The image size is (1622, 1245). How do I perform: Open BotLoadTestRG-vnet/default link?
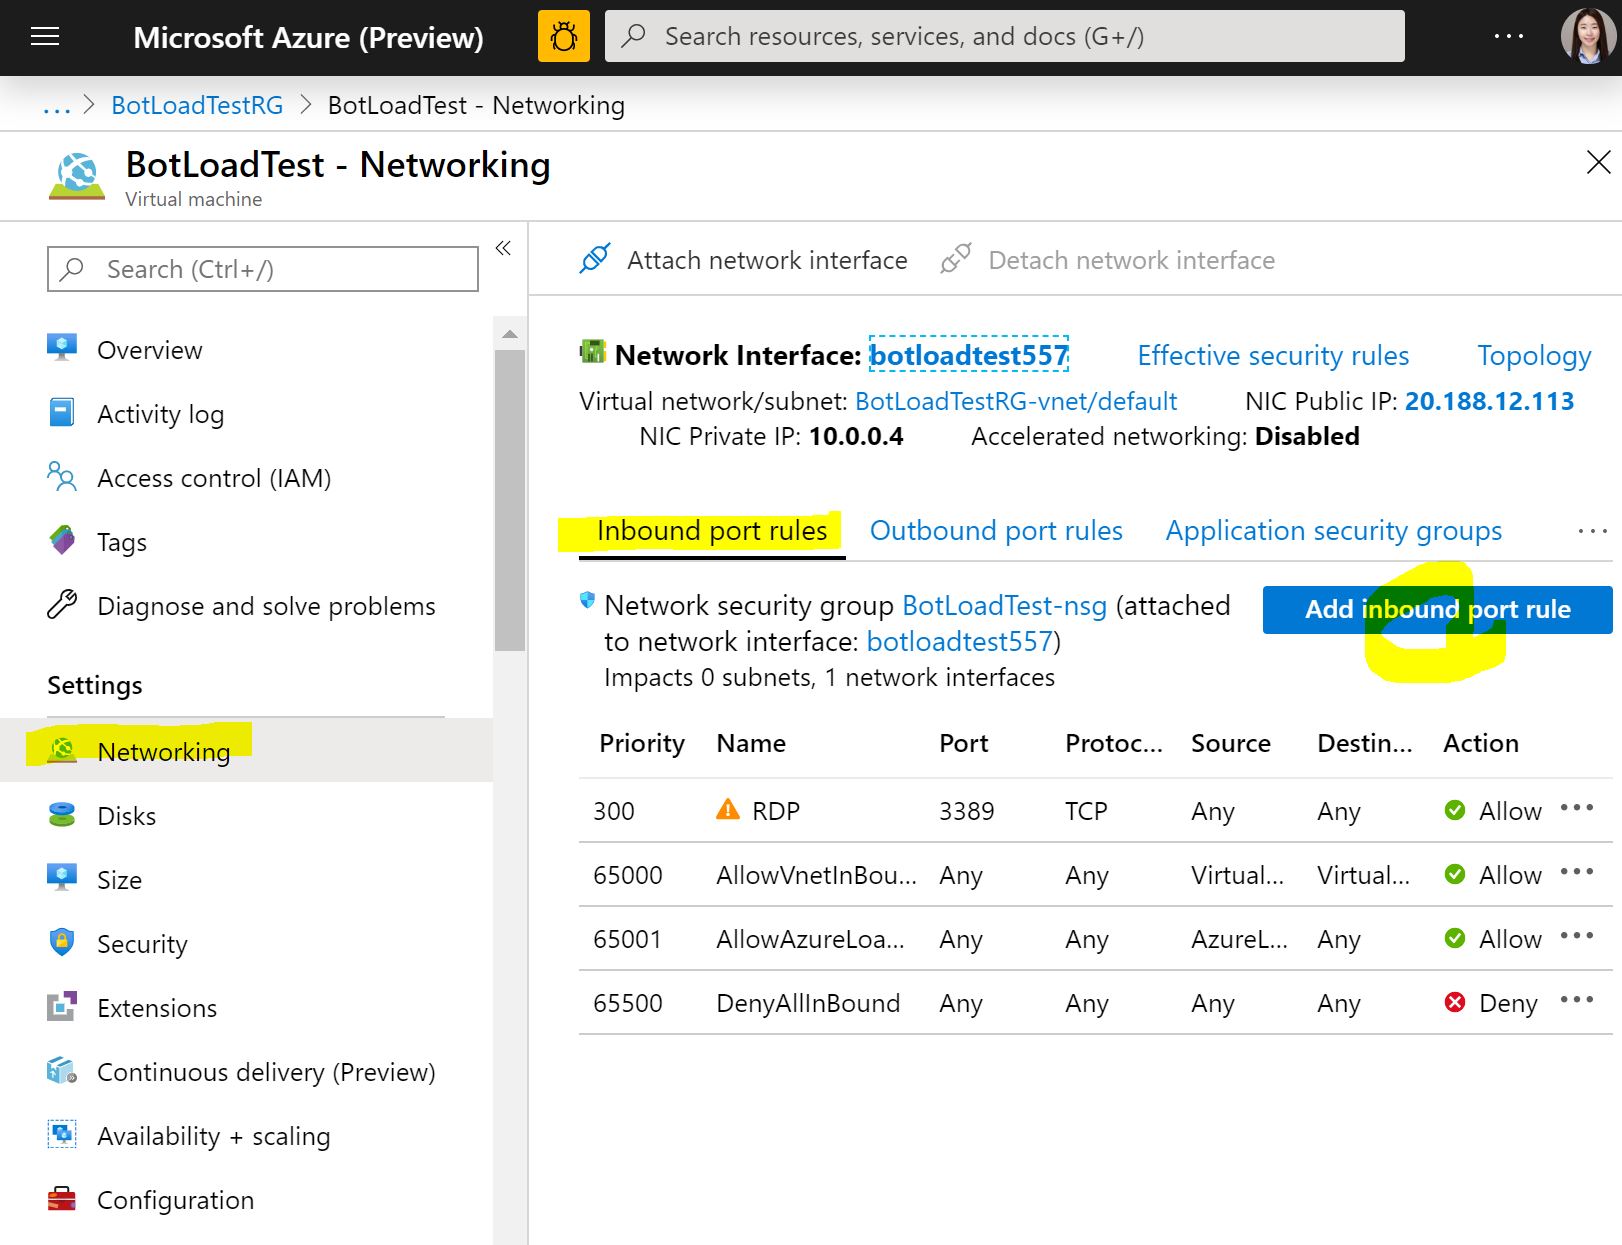(x=1016, y=402)
